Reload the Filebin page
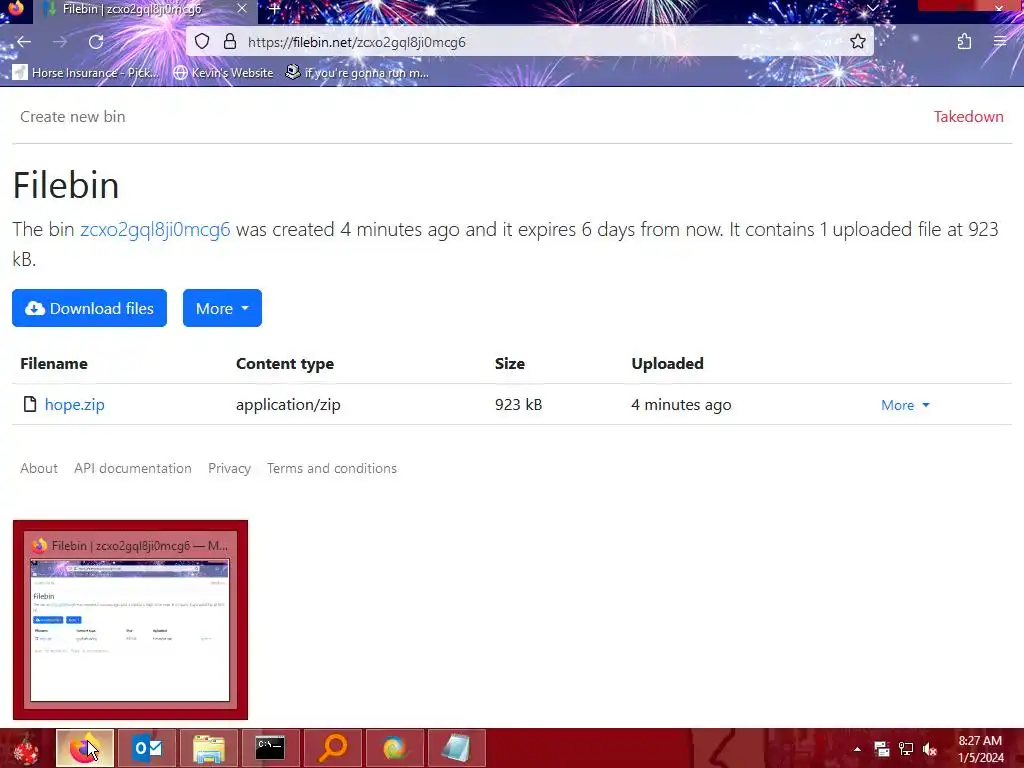The height and width of the screenshot is (768, 1024). [96, 42]
